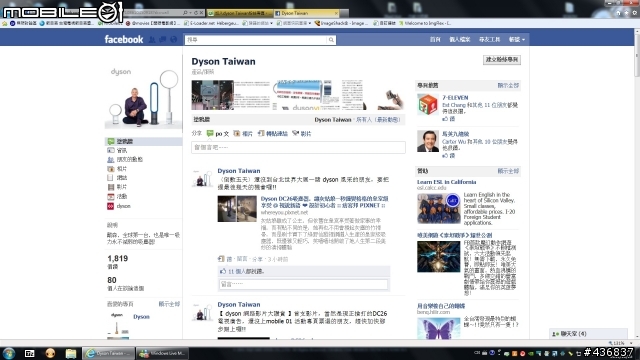Open the friends' activity icon in the sidebar
Screen dimensions: 640x360
click(x=111, y=160)
